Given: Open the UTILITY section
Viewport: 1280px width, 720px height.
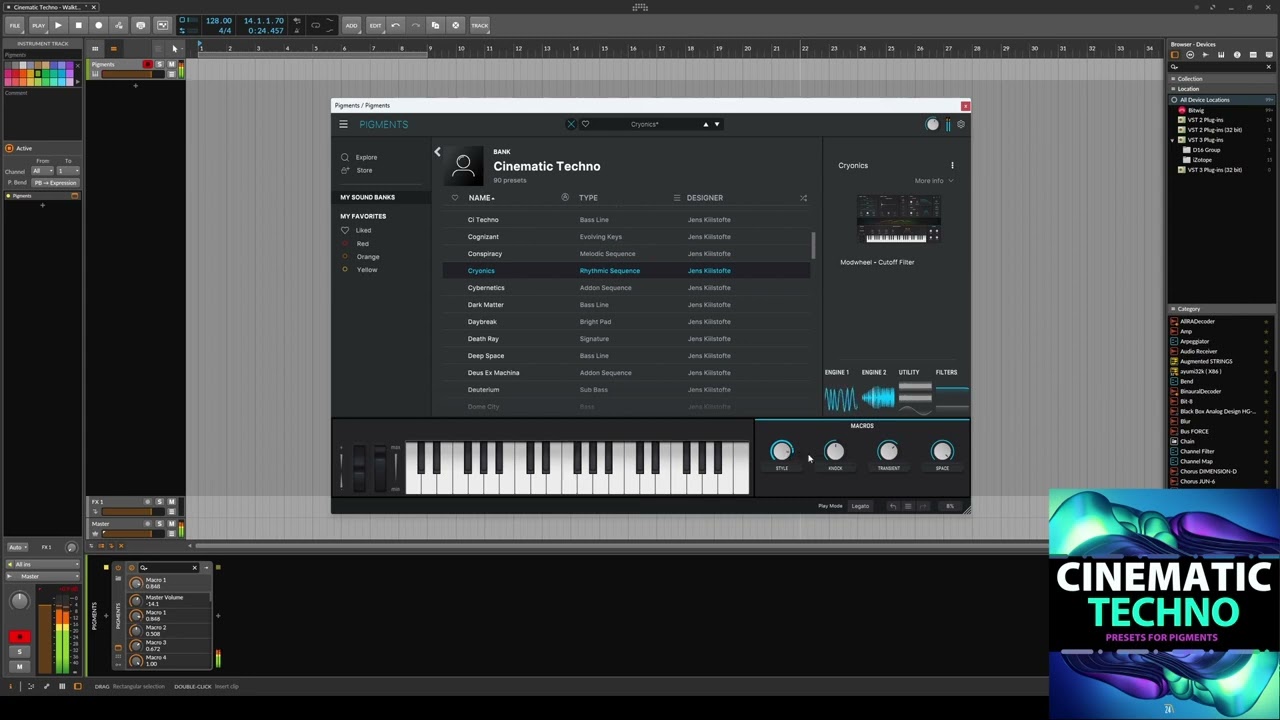Looking at the screenshot, I should click(914, 390).
